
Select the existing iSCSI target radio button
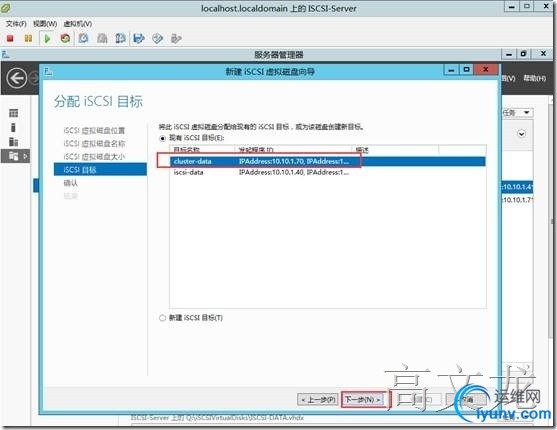[x=163, y=138]
